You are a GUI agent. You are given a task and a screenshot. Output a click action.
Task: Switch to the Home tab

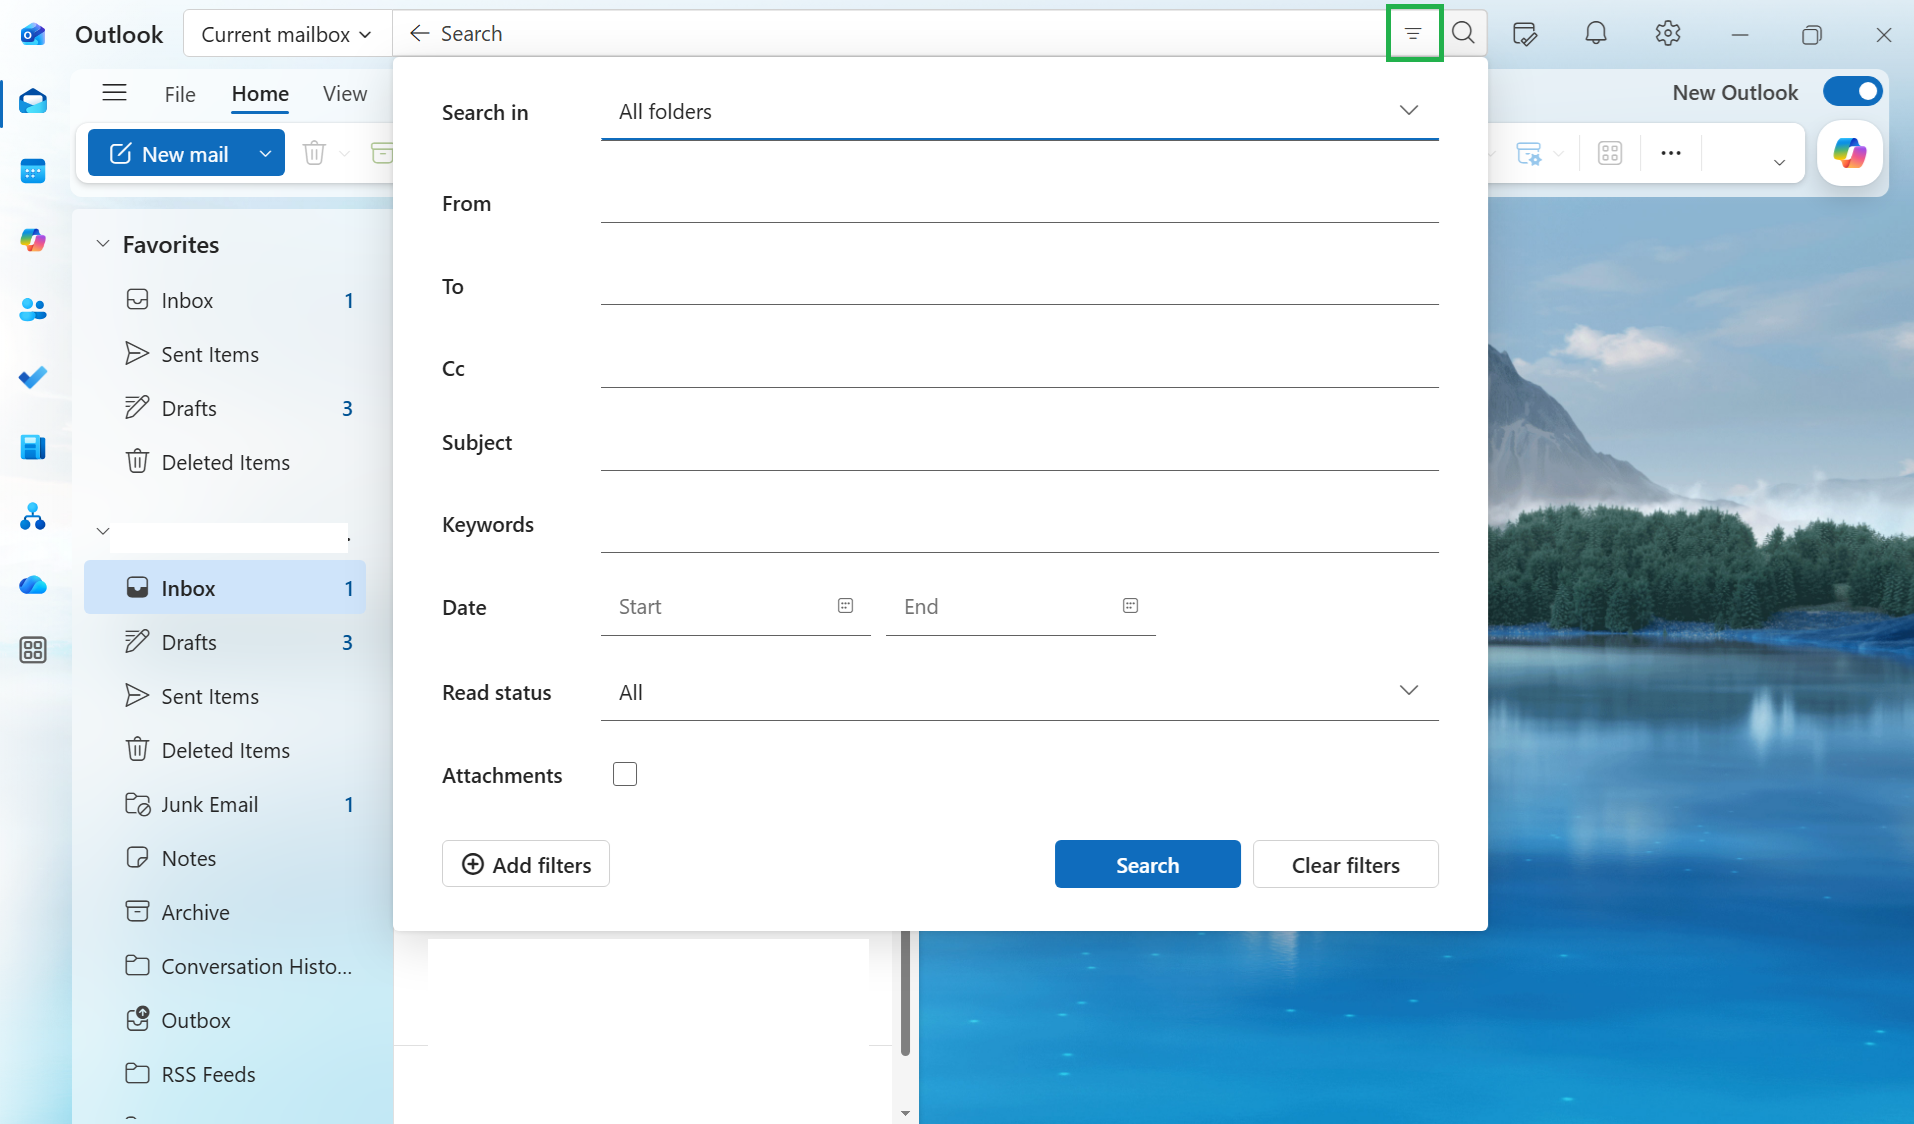click(260, 94)
